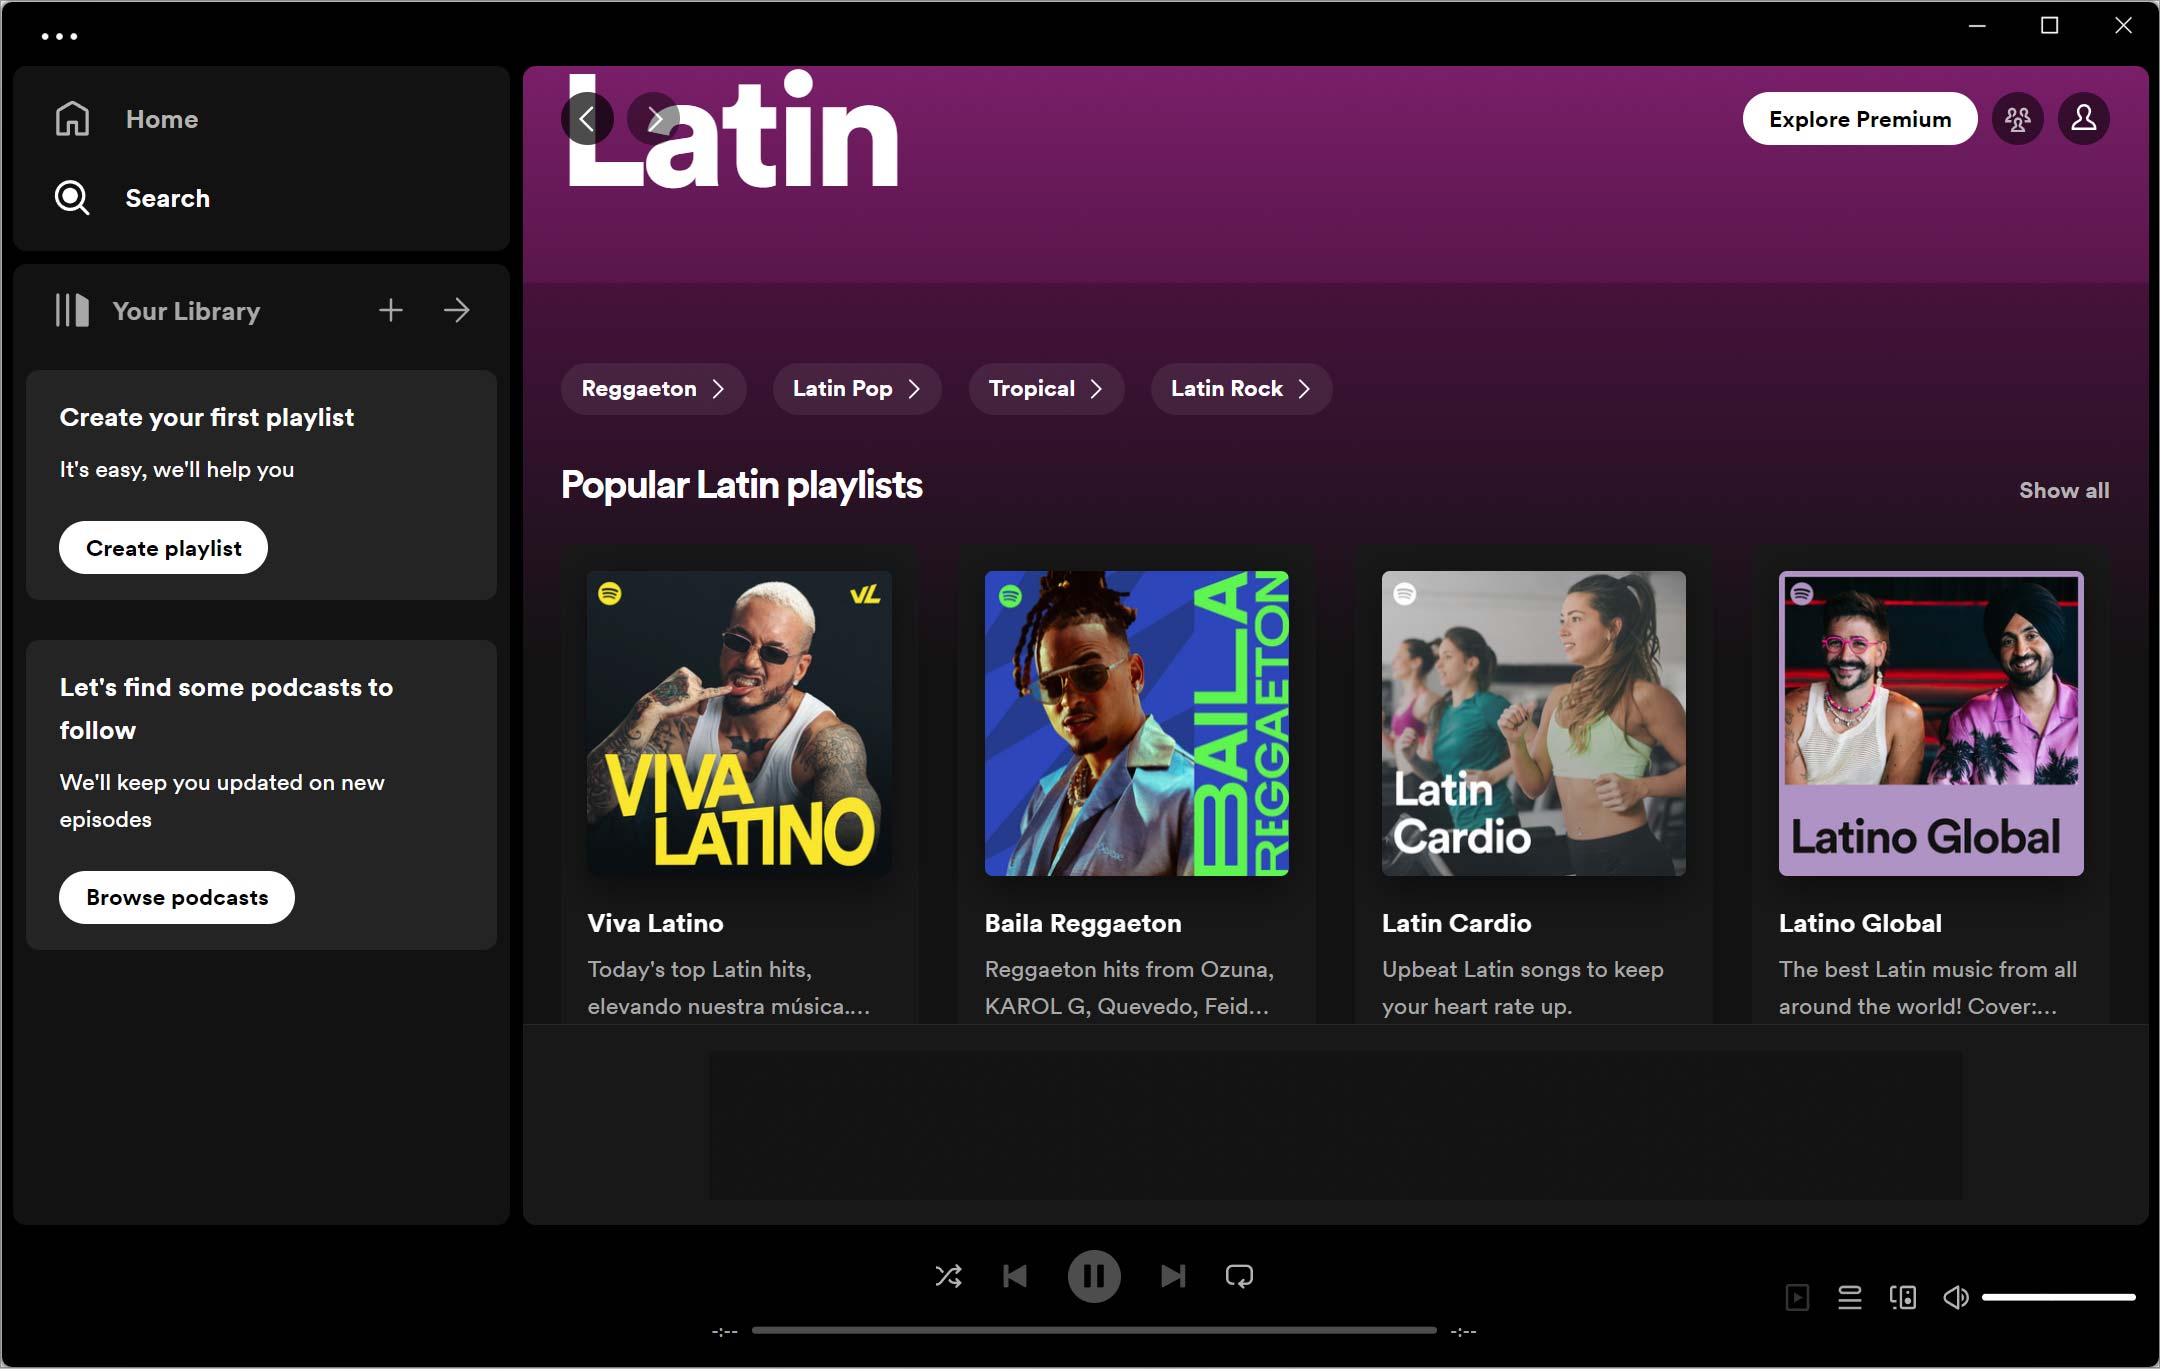The image size is (2160, 1369).
Task: Skip to next track
Action: click(1173, 1276)
